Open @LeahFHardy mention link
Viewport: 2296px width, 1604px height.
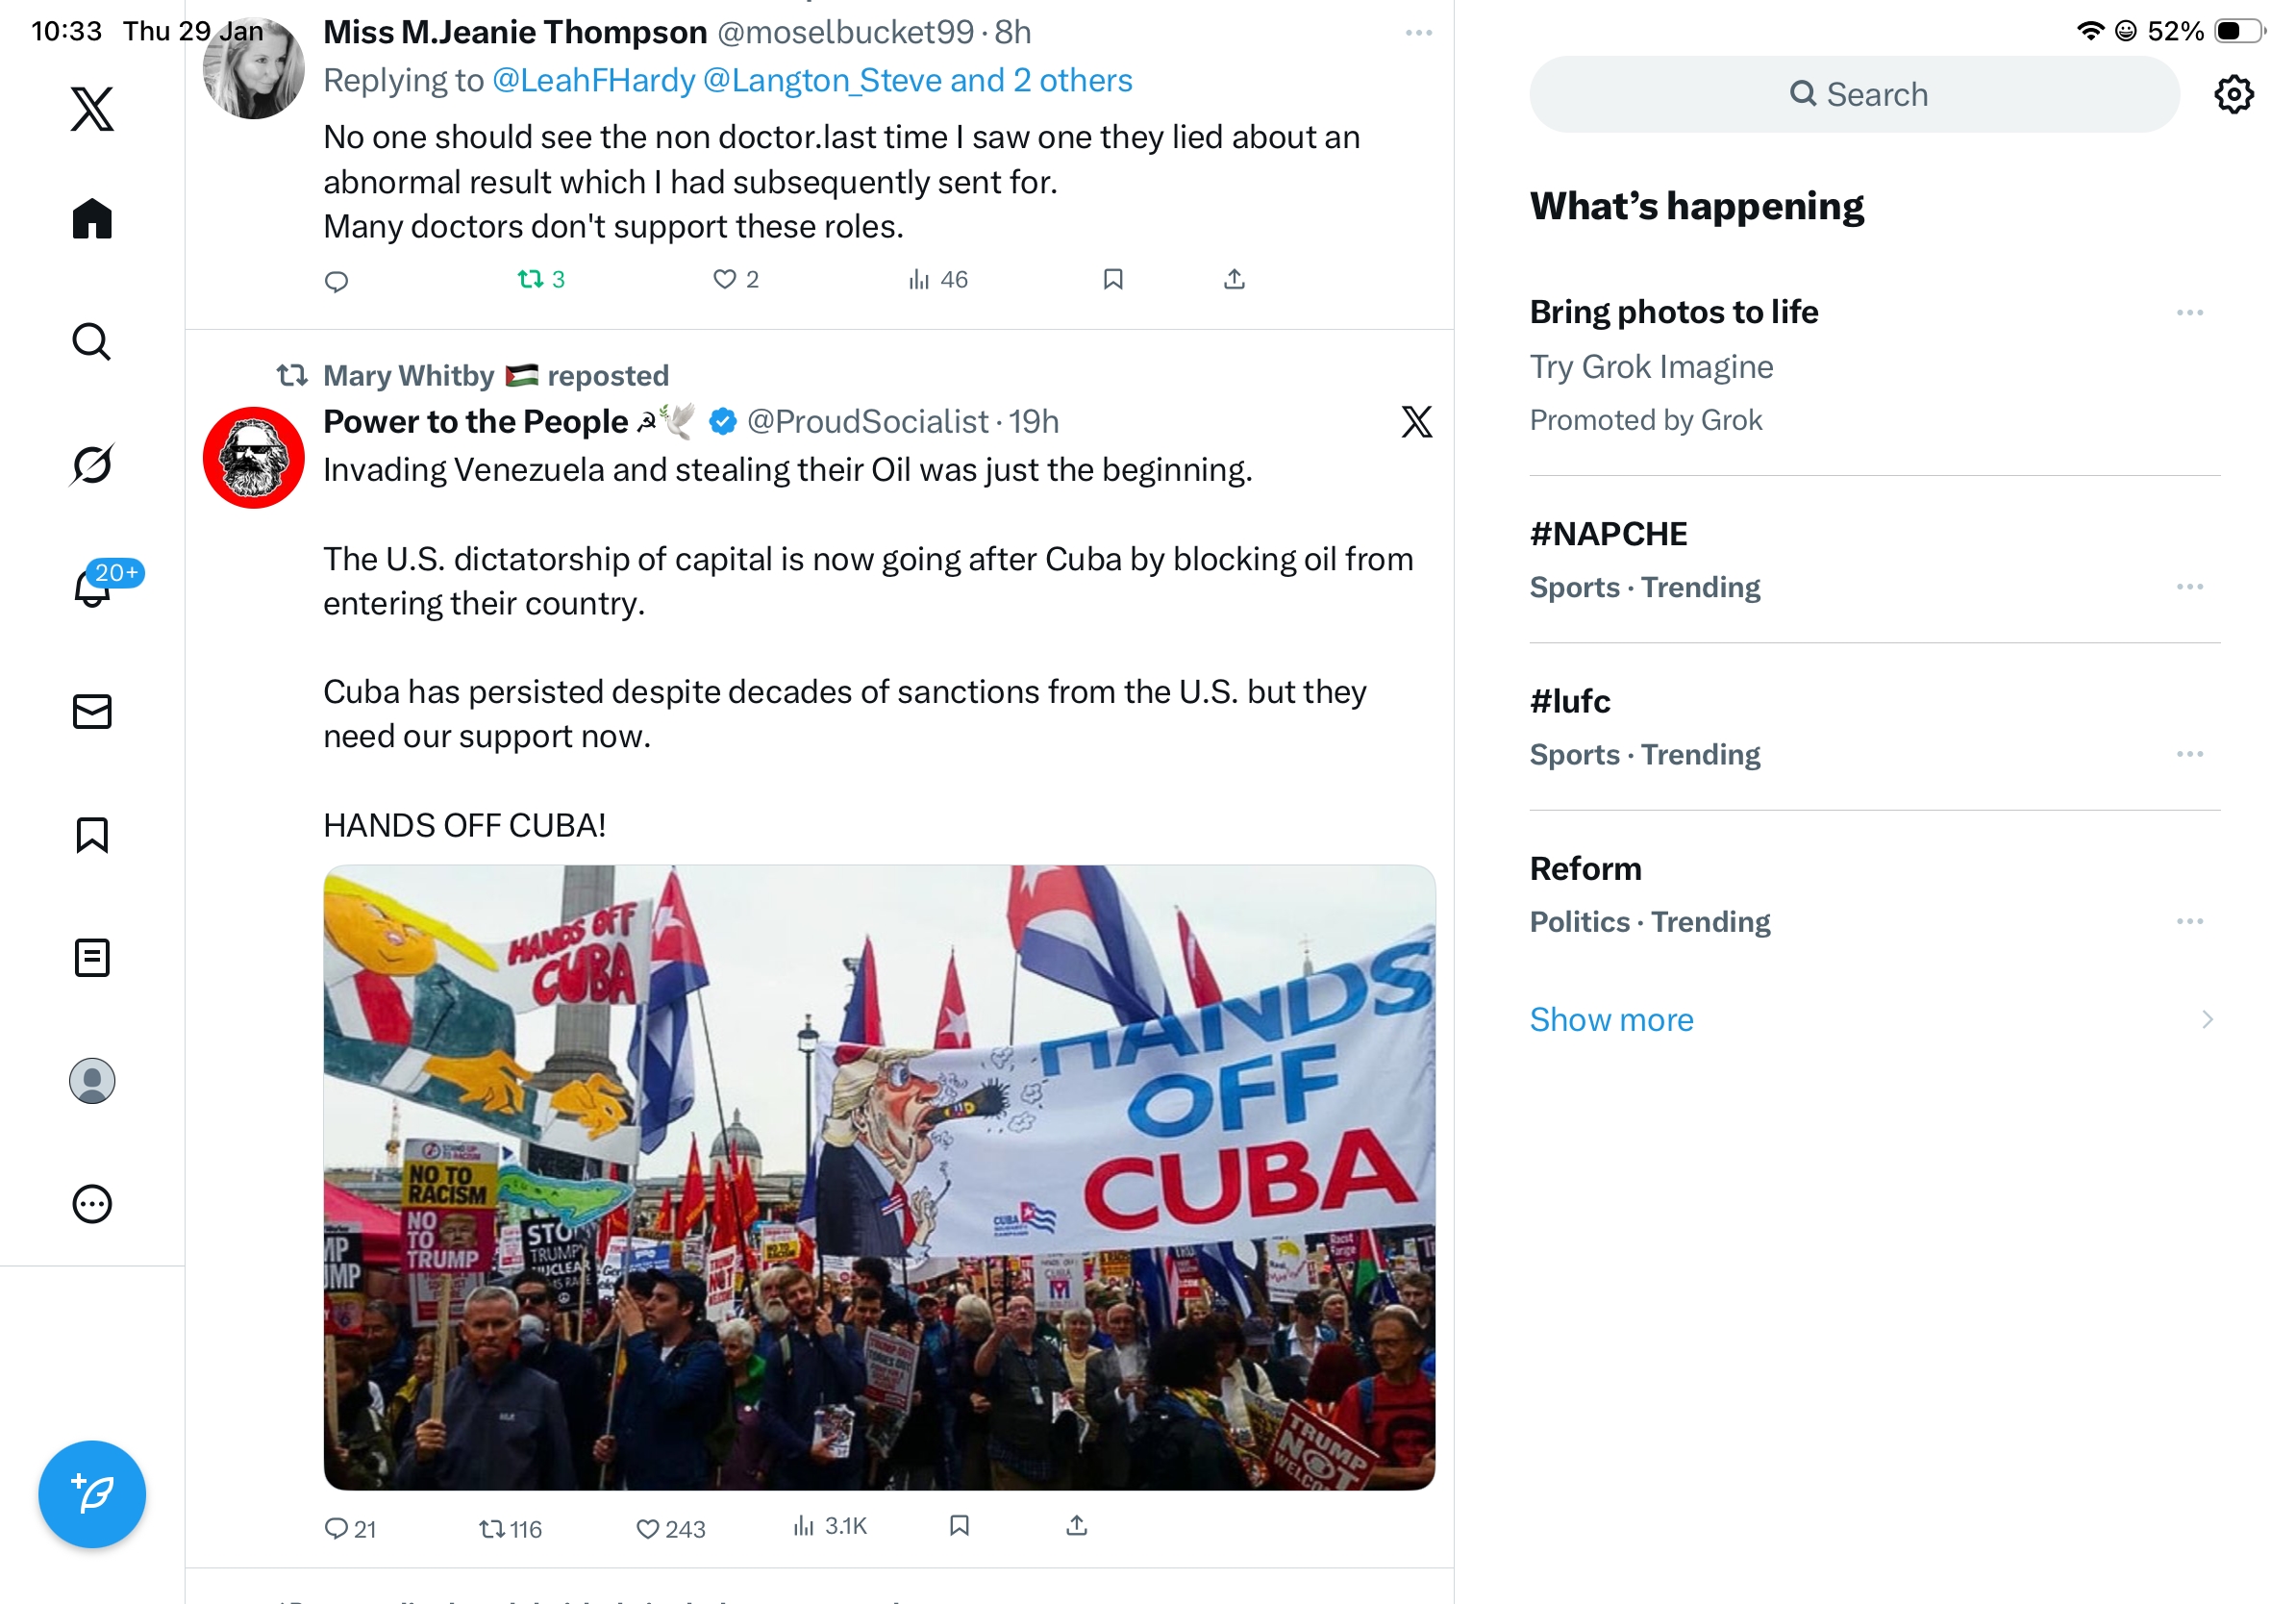(x=593, y=80)
